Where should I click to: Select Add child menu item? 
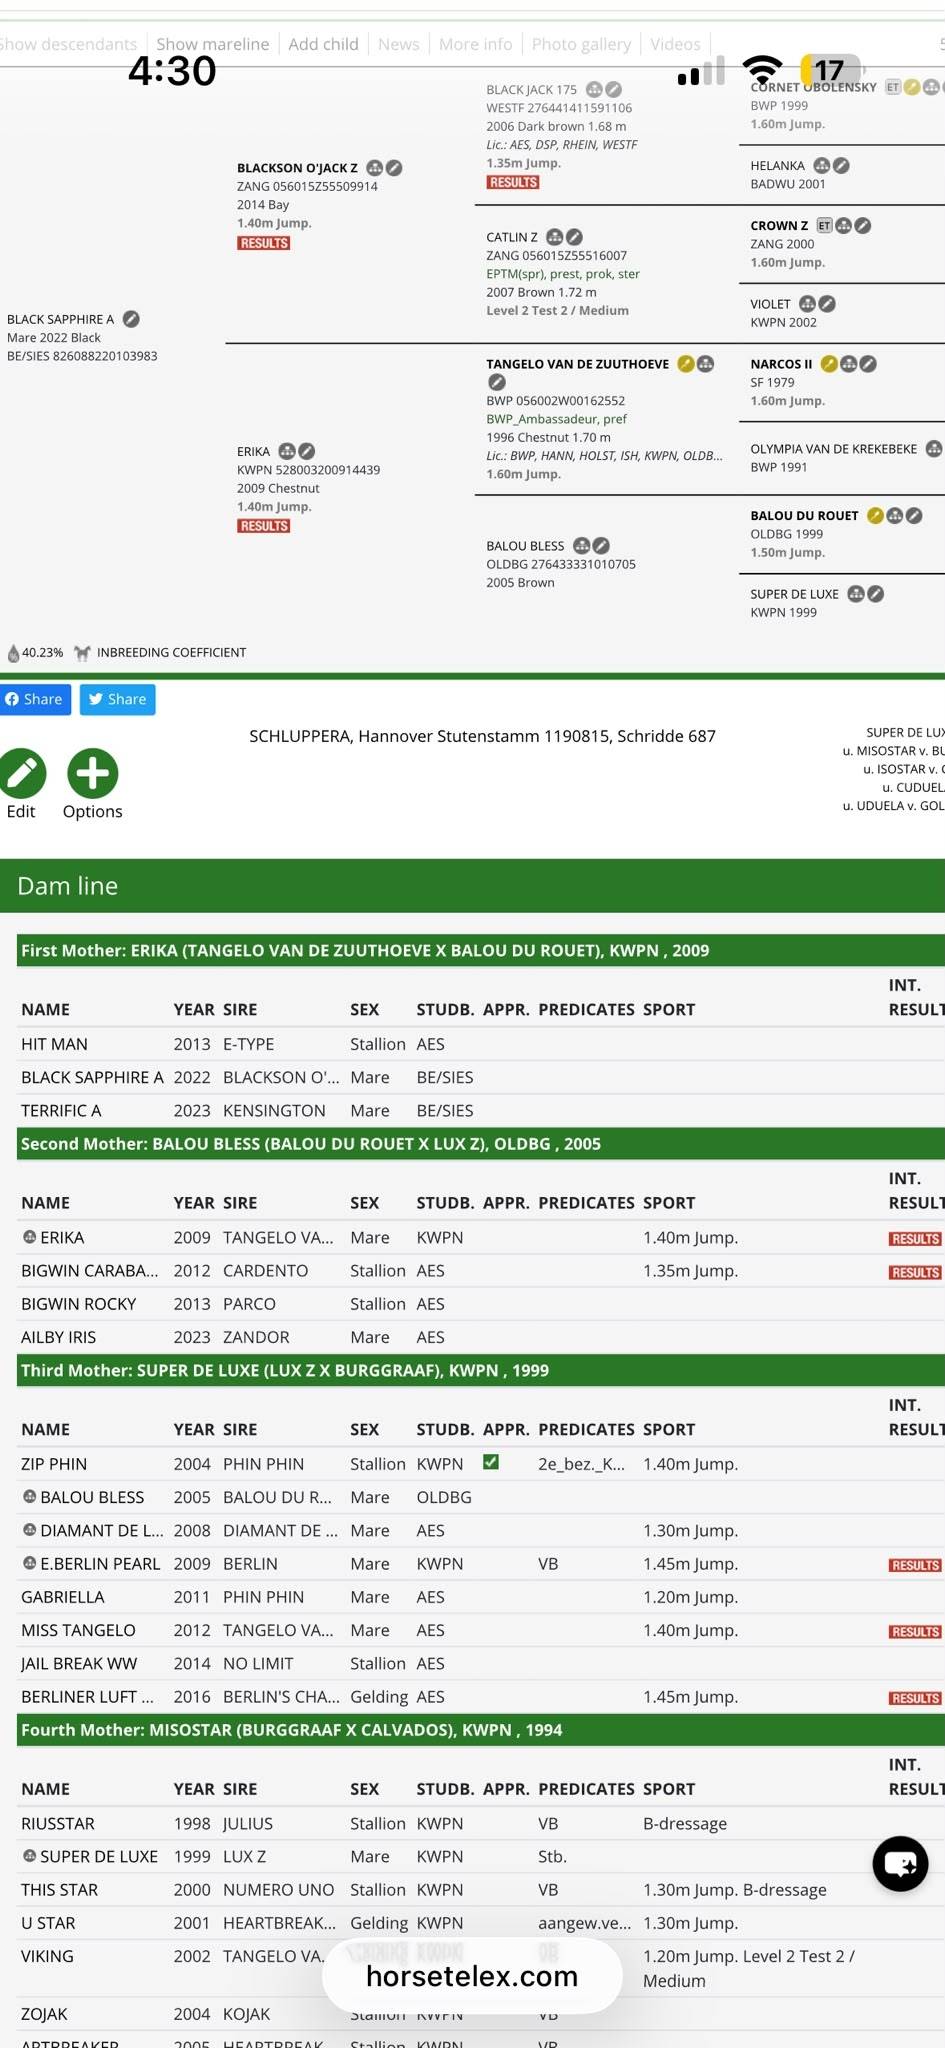[323, 44]
